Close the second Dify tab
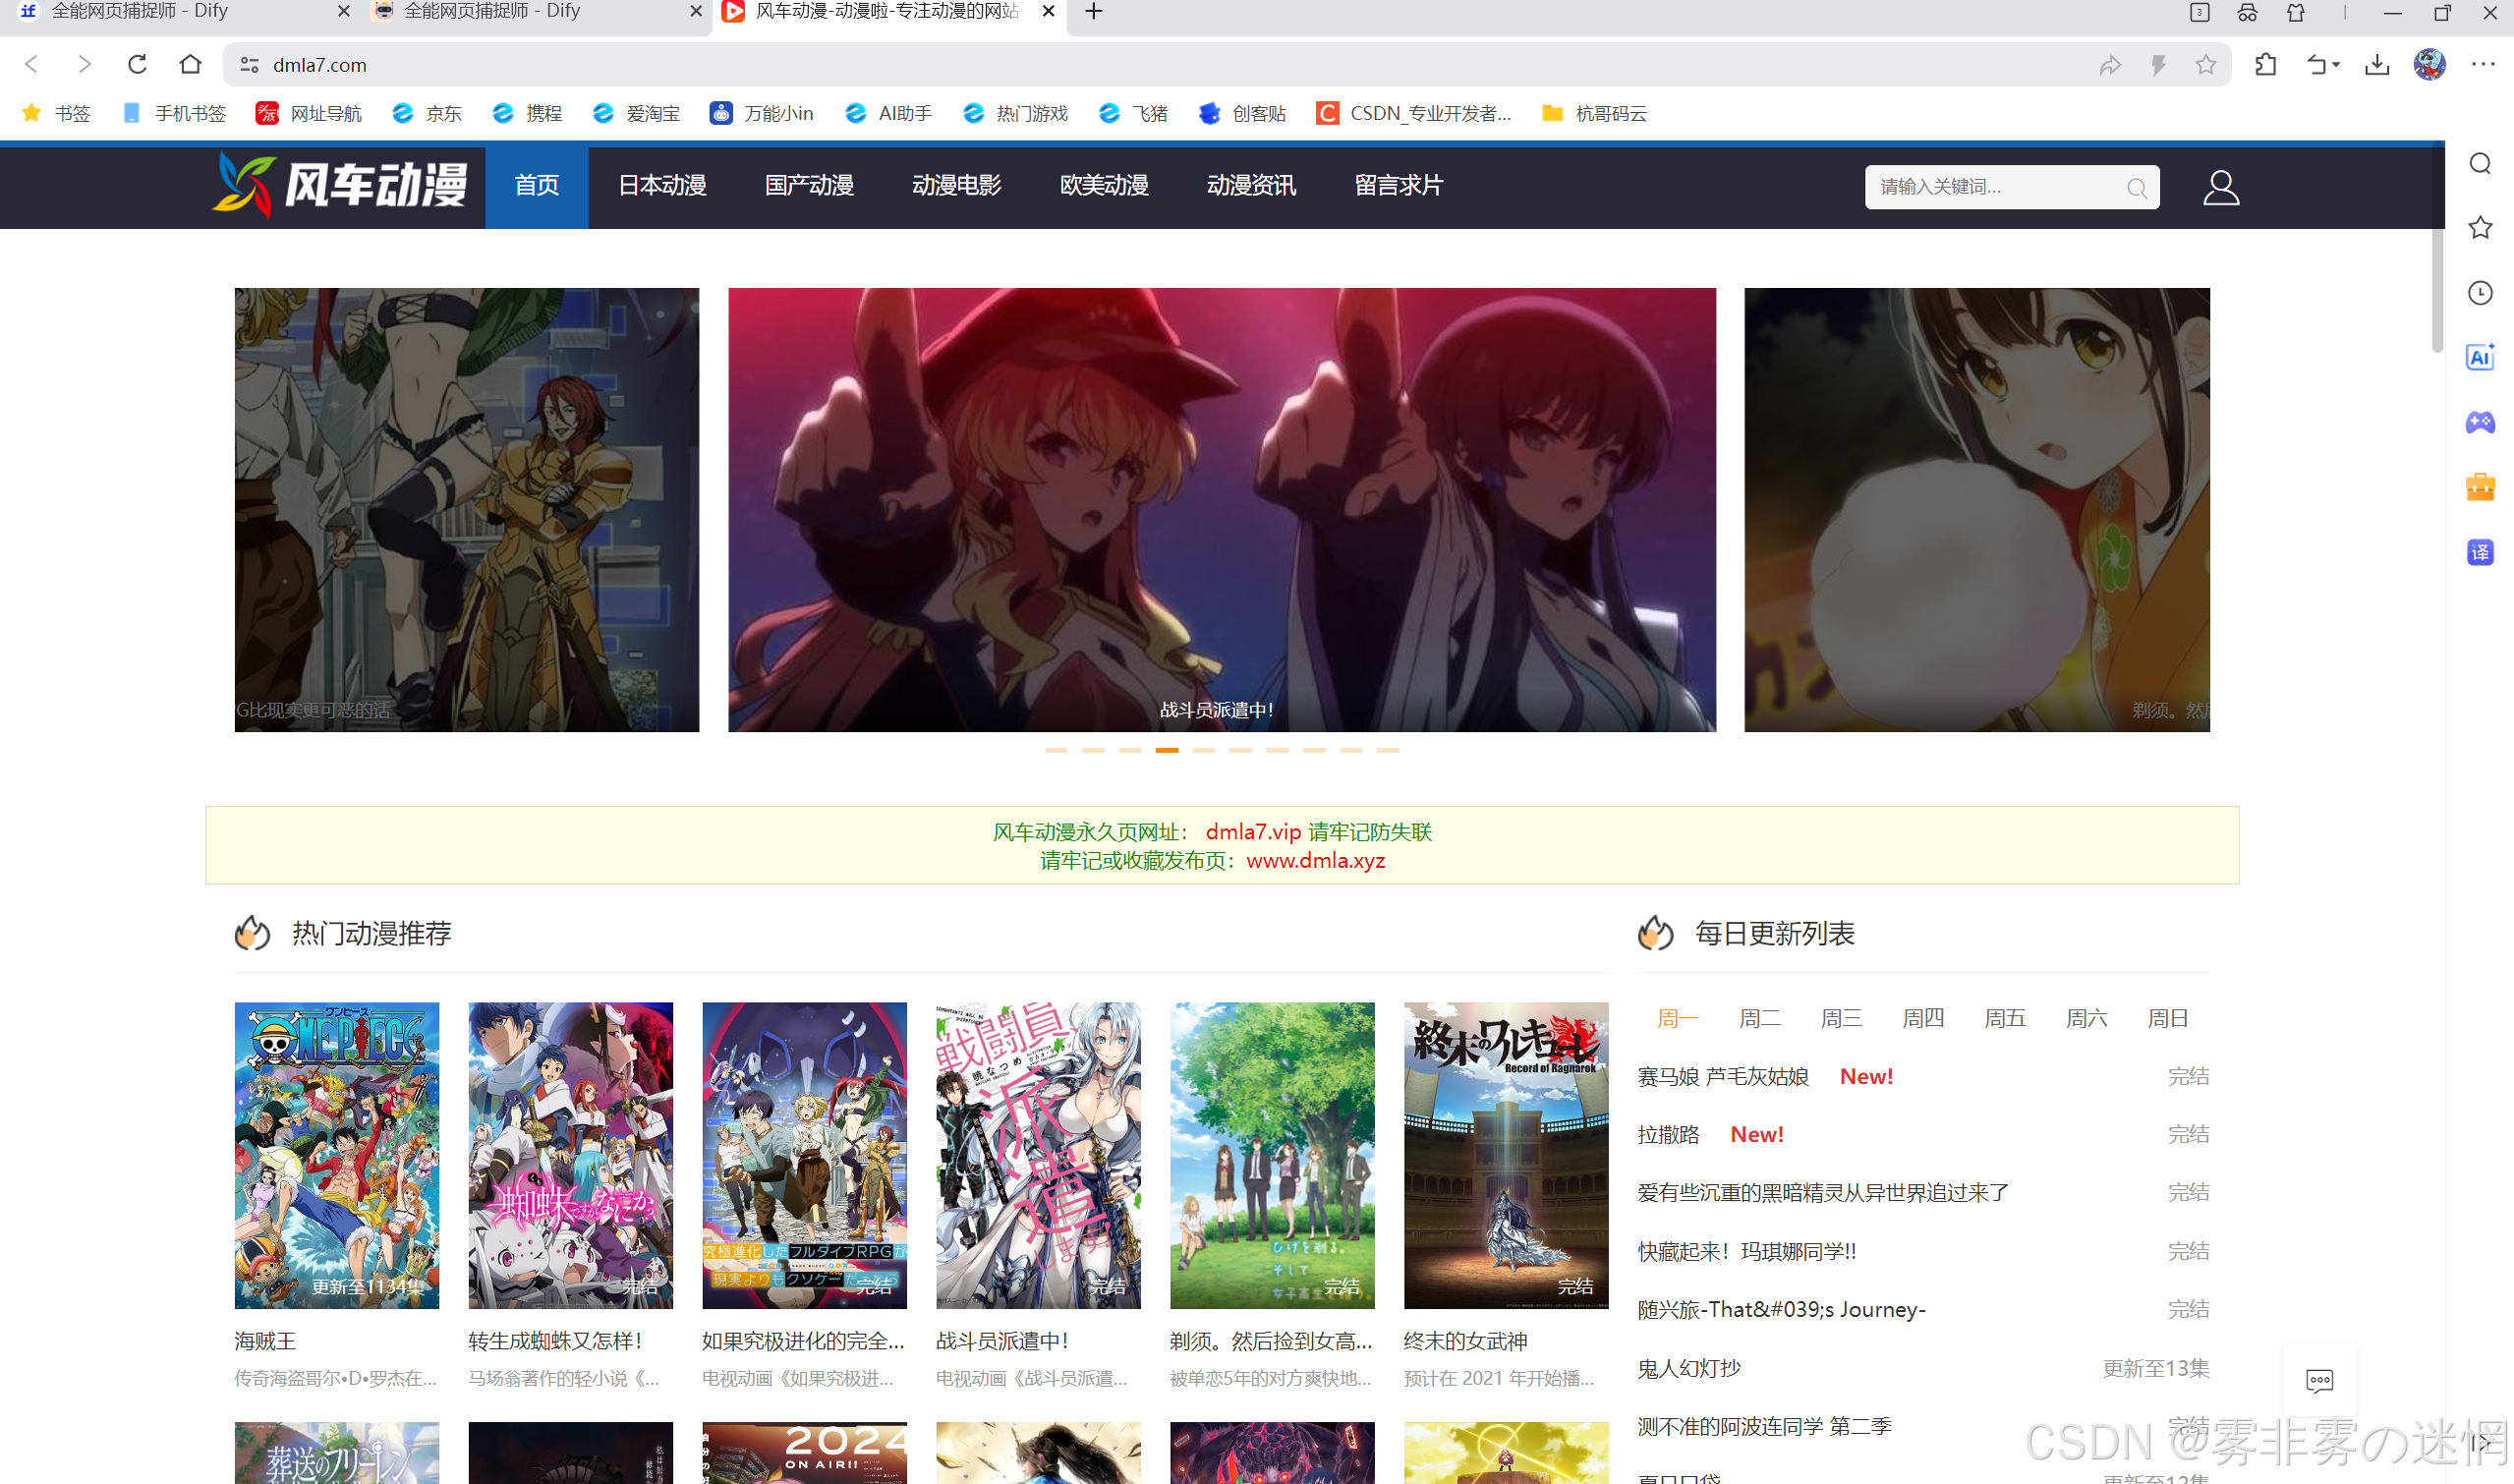This screenshot has width=2514, height=1484. point(696,12)
